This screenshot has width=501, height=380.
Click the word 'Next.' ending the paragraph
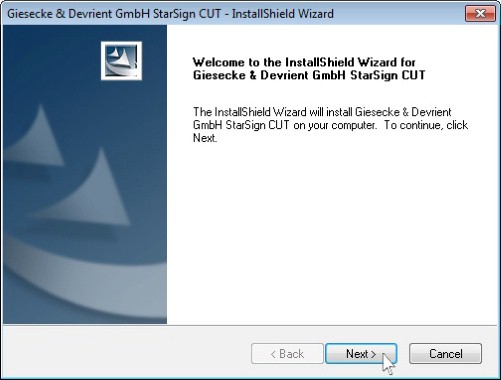(205, 138)
